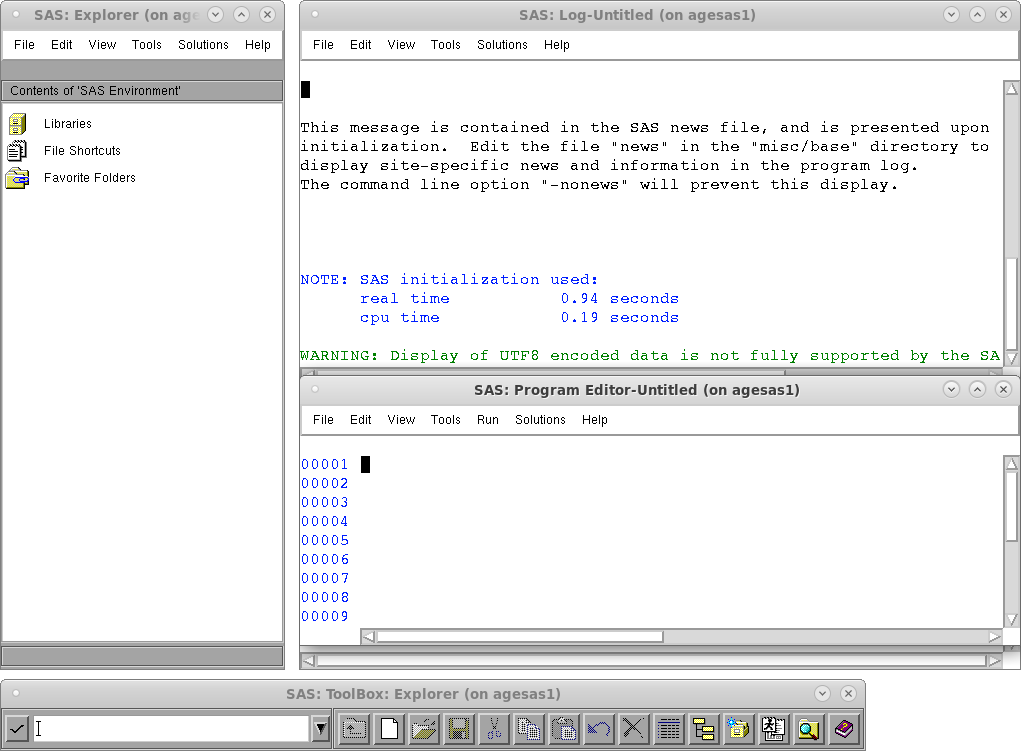Click the New document toolbar icon
Image resolution: width=1021 pixels, height=751 pixels.
pyautogui.click(x=390, y=729)
